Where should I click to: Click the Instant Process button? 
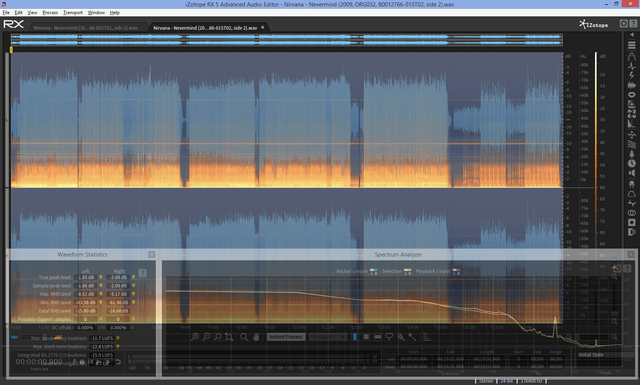pyautogui.click(x=286, y=337)
